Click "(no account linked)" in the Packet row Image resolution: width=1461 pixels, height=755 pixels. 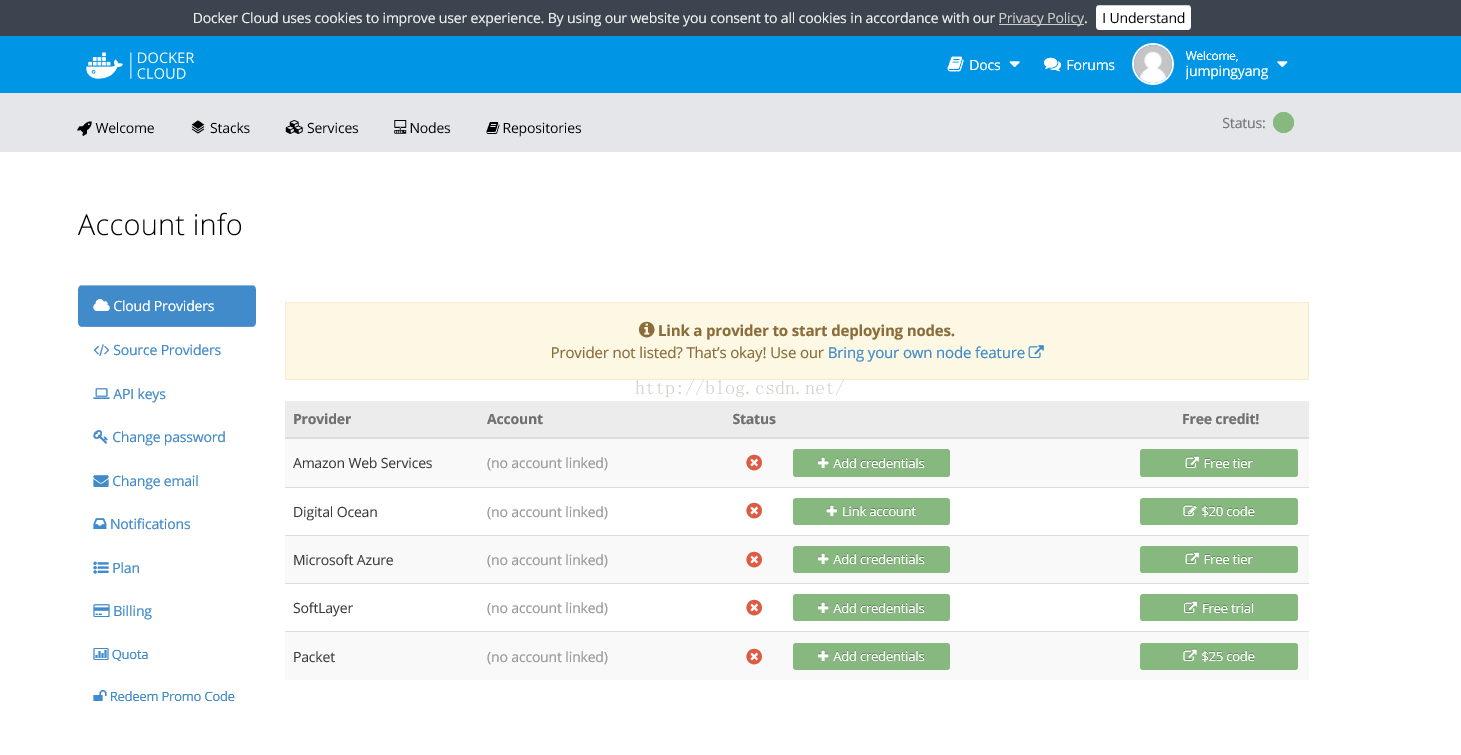pyautogui.click(x=547, y=657)
